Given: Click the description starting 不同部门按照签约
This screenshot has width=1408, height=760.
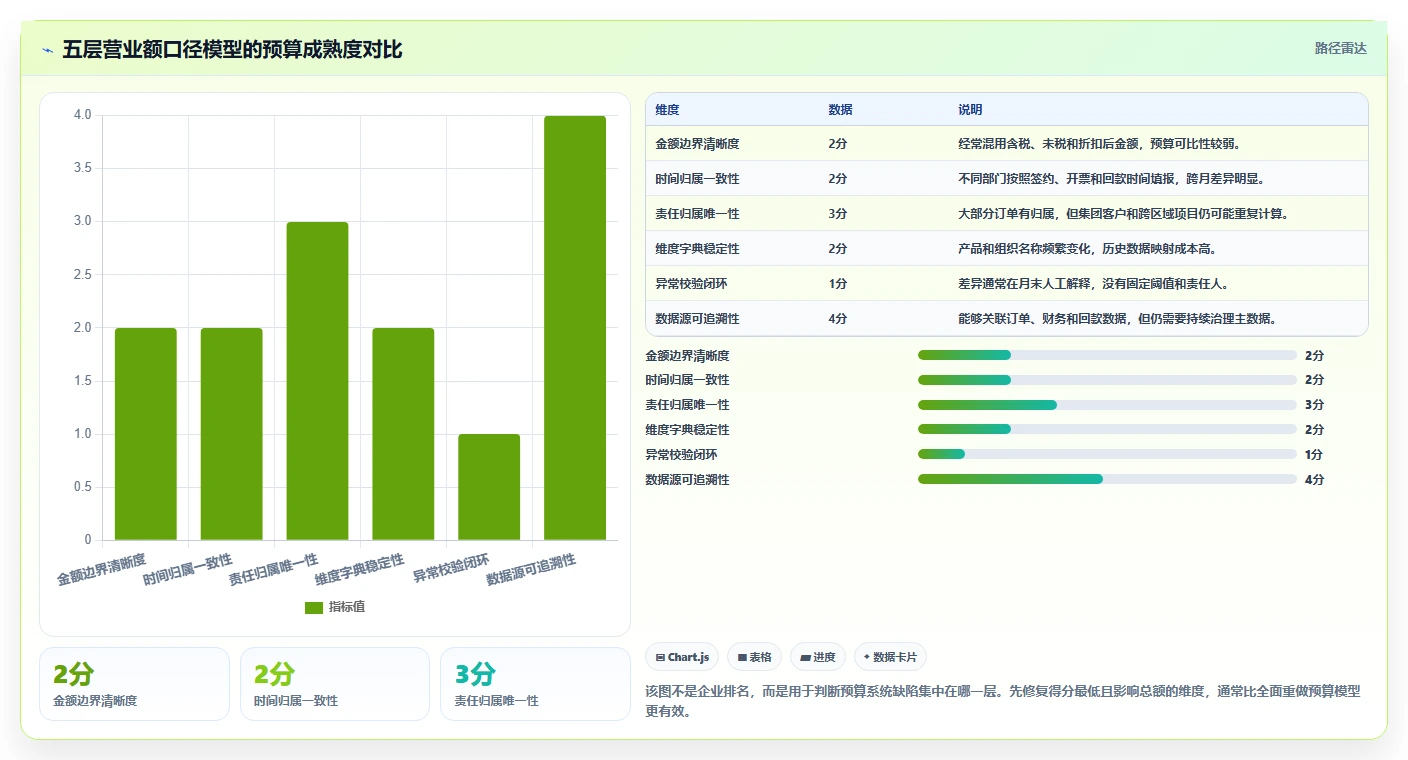Looking at the screenshot, I should (x=1111, y=179).
